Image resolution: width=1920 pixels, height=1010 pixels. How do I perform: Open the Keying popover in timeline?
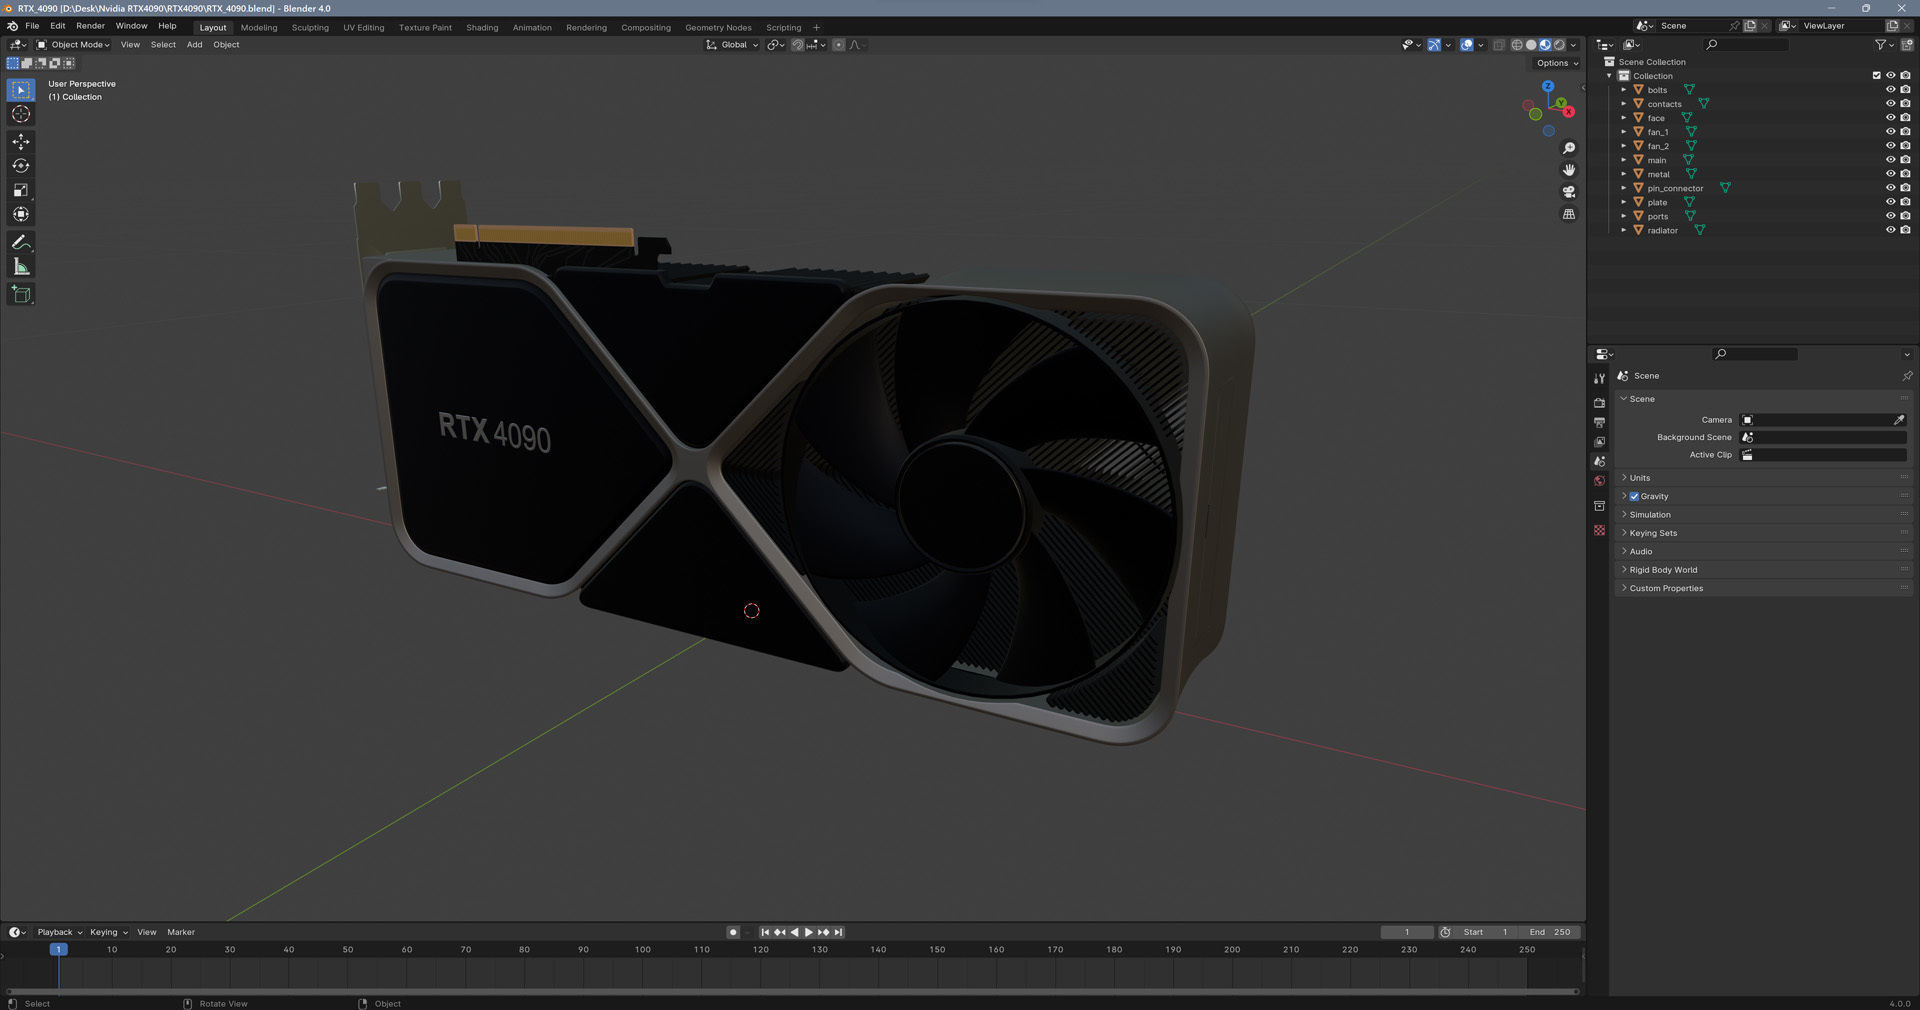coord(108,932)
